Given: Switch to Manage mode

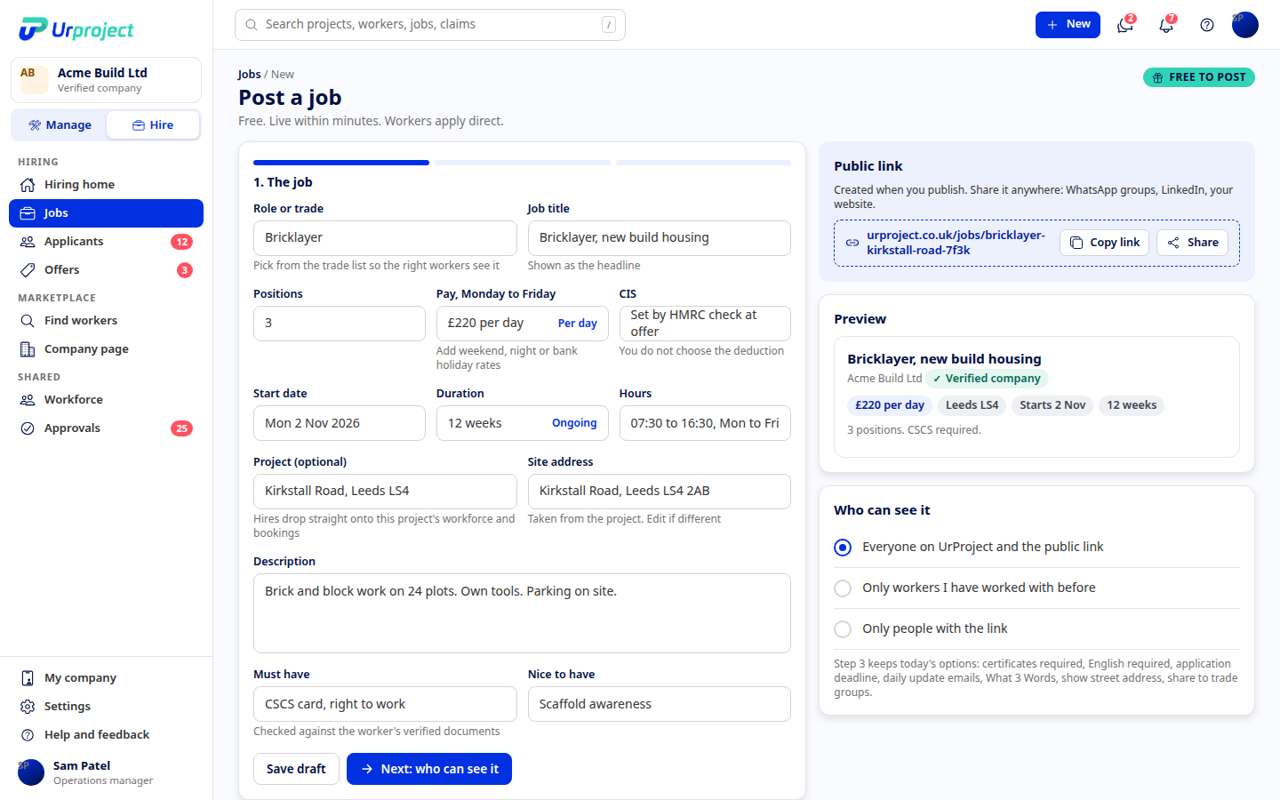Looking at the screenshot, I should pyautogui.click(x=60, y=125).
